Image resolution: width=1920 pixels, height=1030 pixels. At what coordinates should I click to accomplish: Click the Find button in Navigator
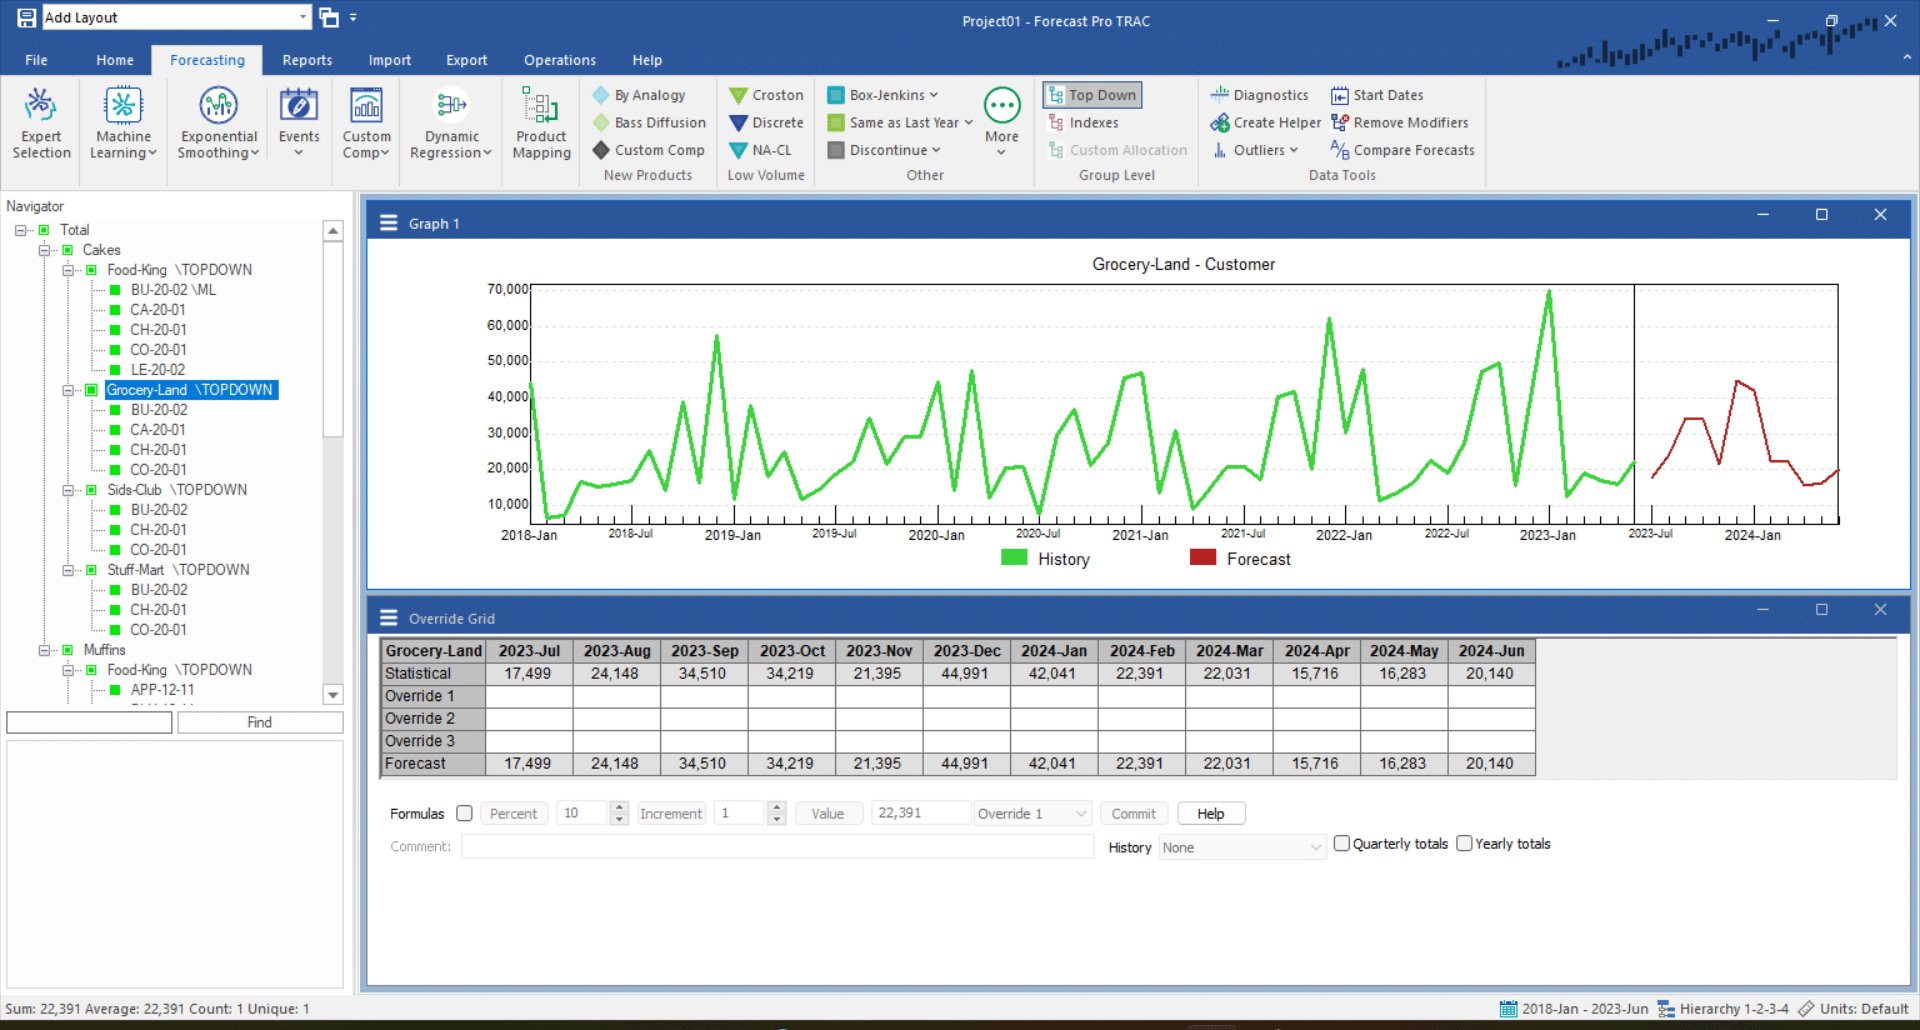point(260,722)
